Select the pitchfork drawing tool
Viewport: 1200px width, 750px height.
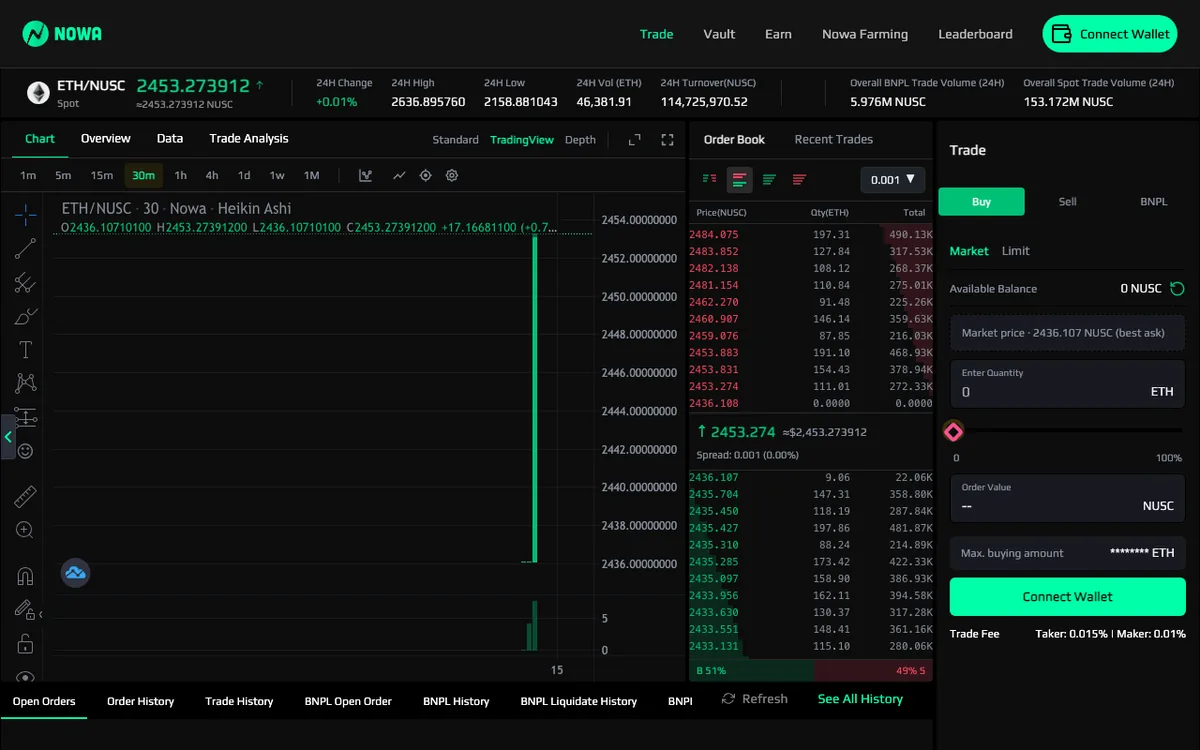(26, 282)
